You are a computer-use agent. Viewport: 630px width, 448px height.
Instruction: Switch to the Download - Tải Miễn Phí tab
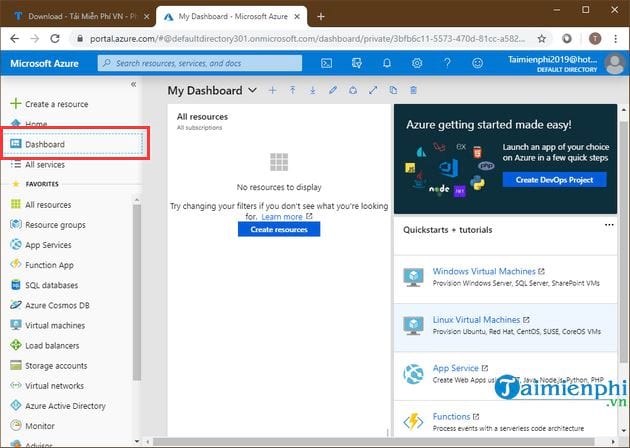click(x=81, y=16)
